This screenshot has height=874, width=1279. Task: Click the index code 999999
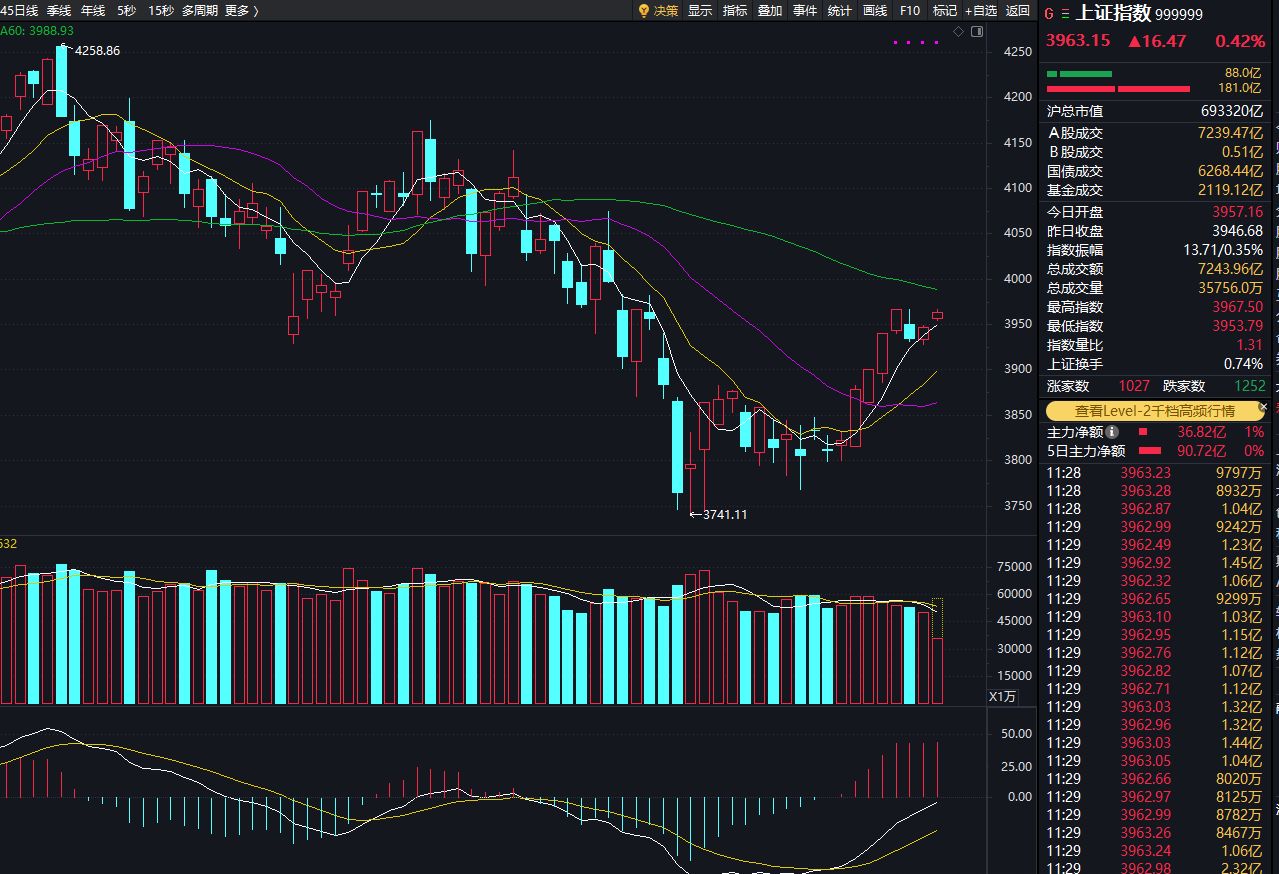tap(1179, 15)
